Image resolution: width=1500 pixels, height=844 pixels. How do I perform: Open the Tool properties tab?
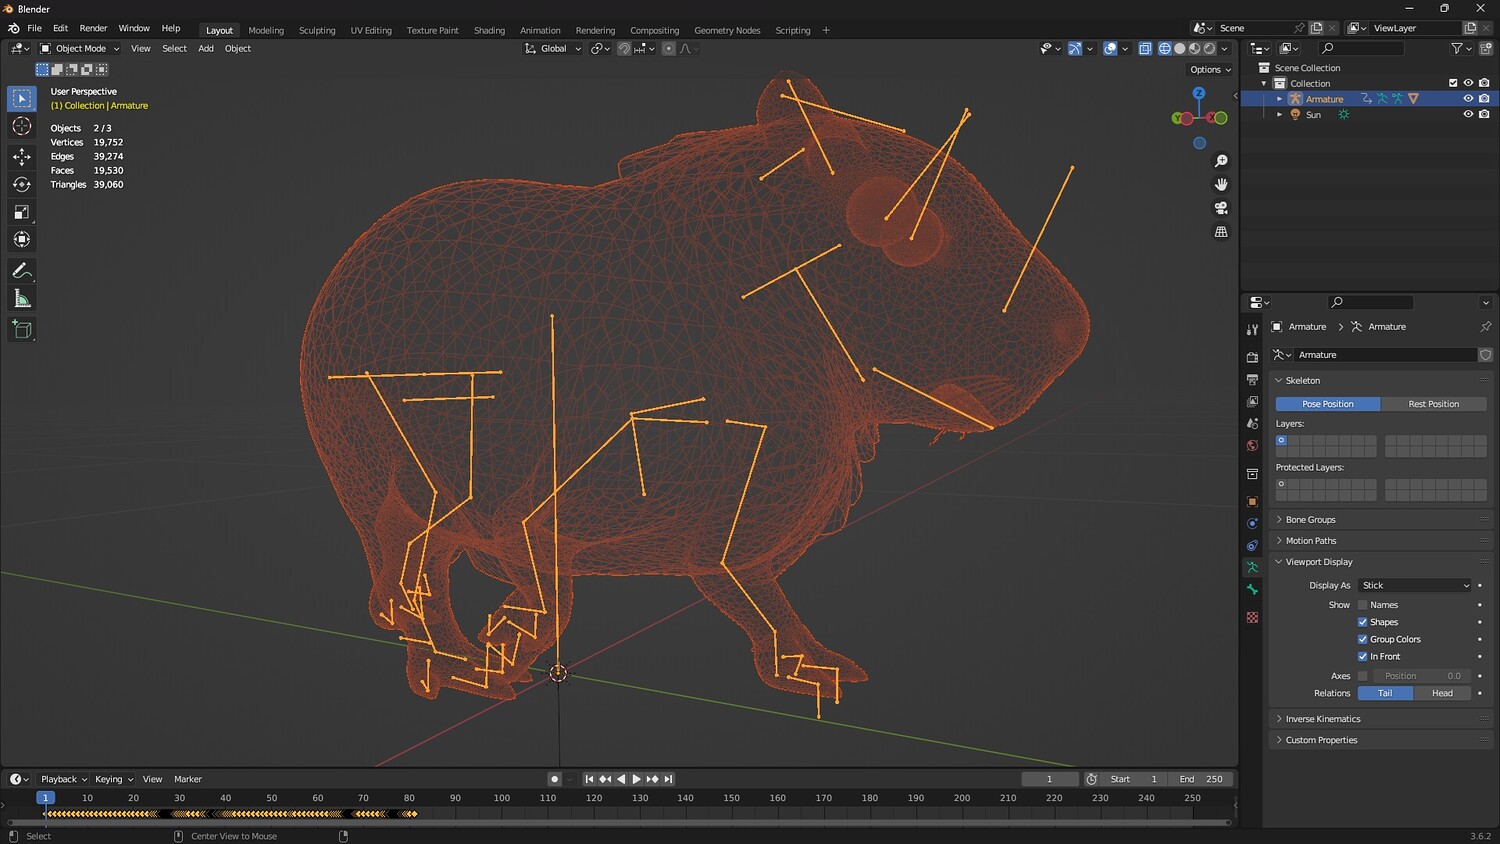coord(1252,330)
